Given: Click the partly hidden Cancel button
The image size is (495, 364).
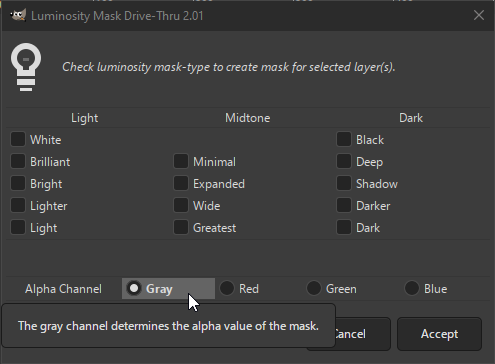Looking at the screenshot, I should (x=363, y=334).
